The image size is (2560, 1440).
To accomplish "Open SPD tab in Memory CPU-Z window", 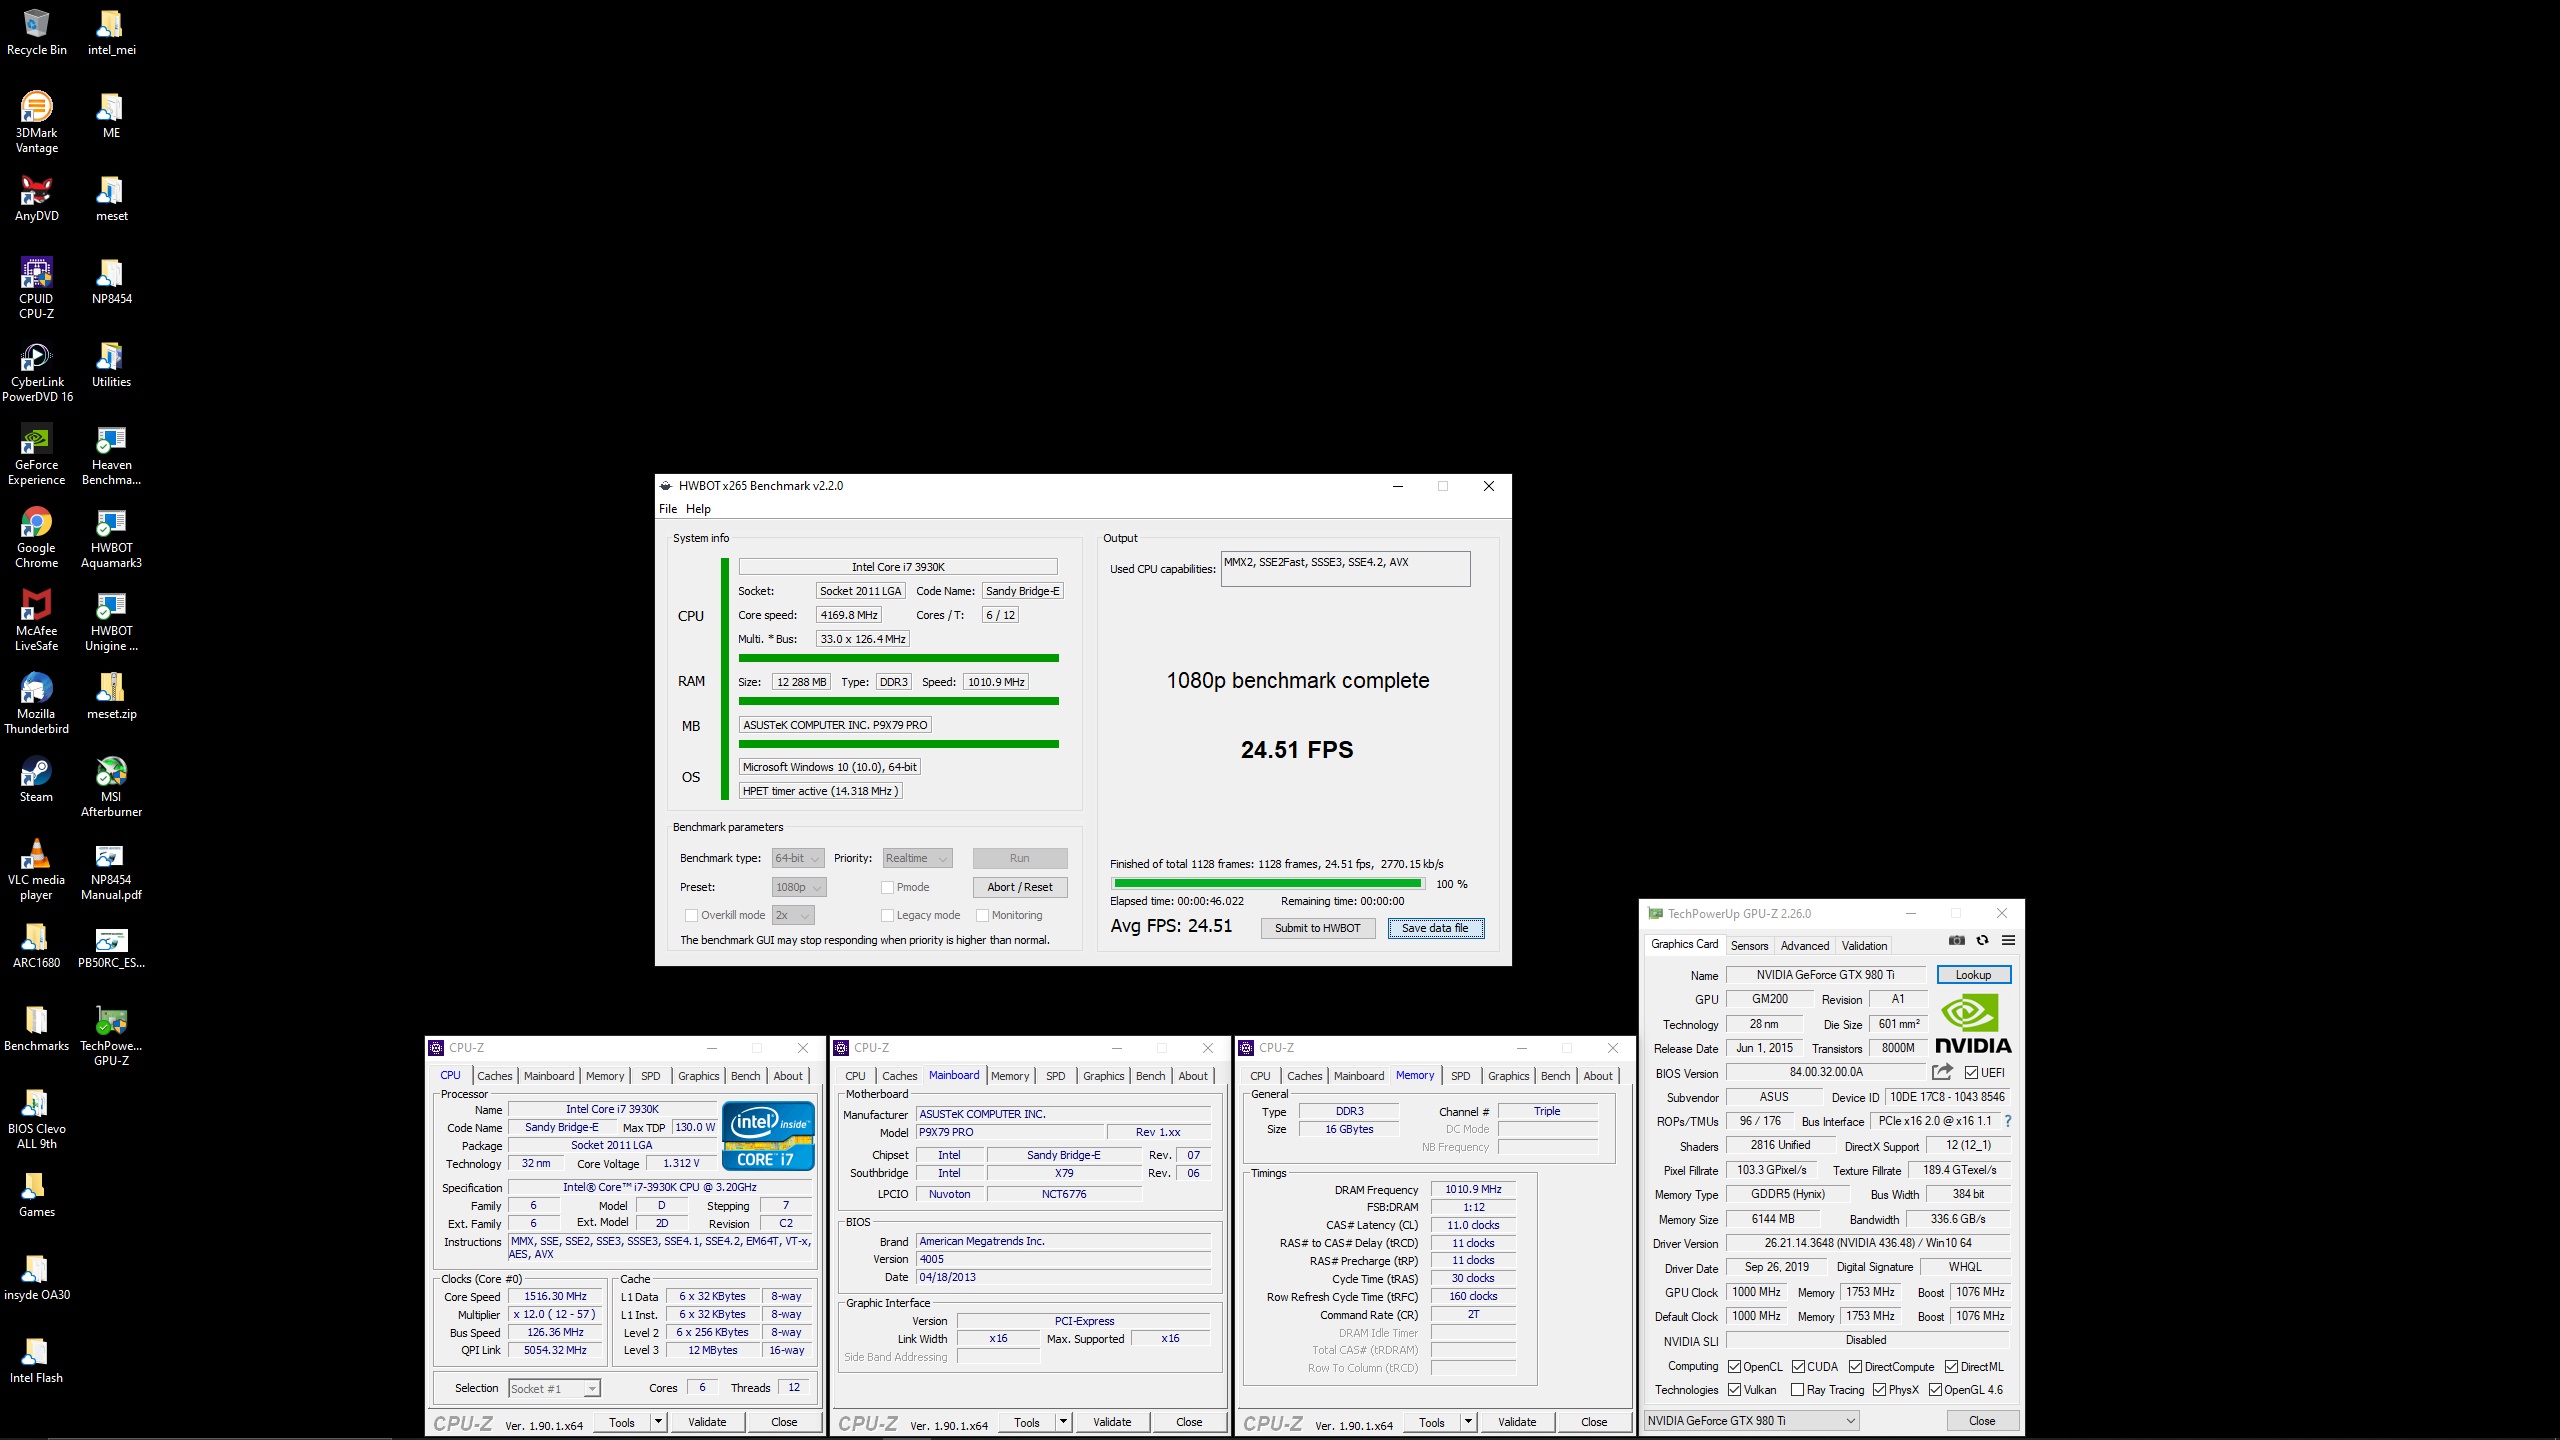I will (x=1460, y=1076).
